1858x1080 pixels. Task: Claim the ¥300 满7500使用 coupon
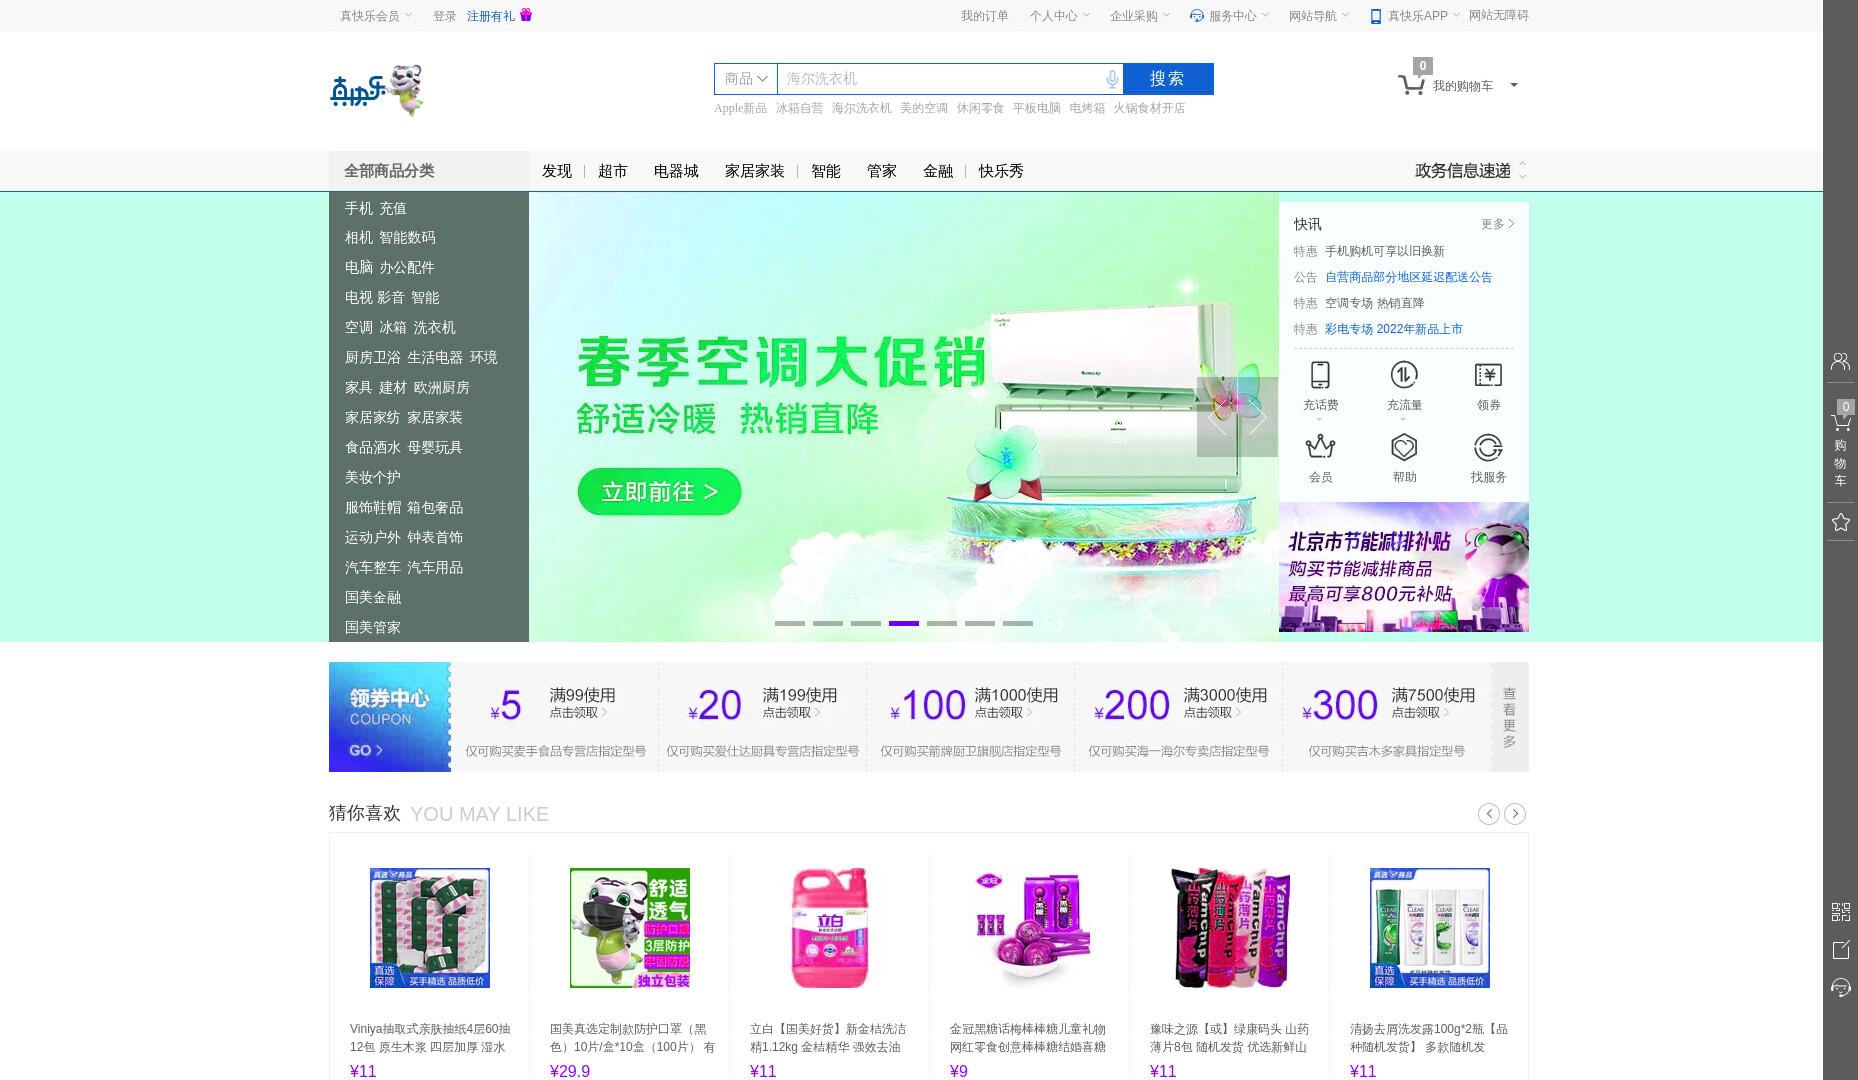(1387, 717)
